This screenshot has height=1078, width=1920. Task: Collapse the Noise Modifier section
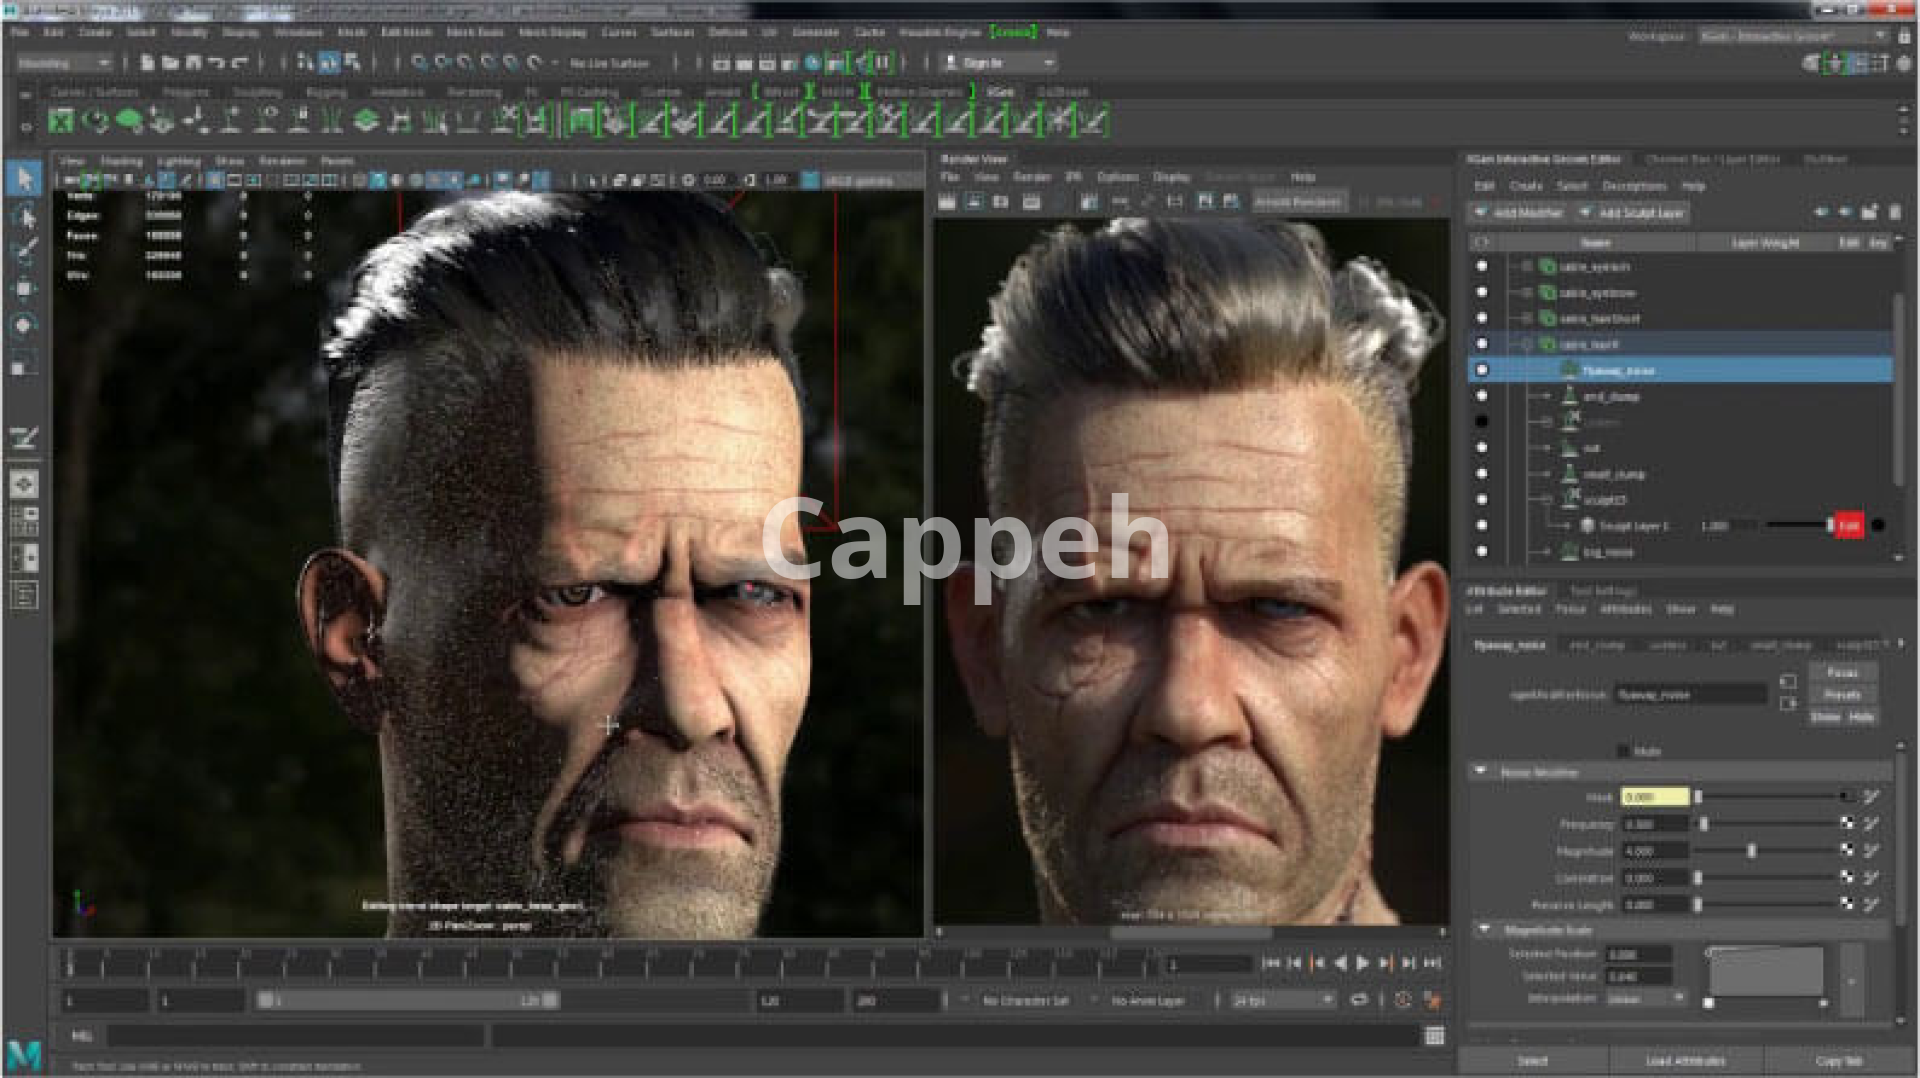[1481, 772]
